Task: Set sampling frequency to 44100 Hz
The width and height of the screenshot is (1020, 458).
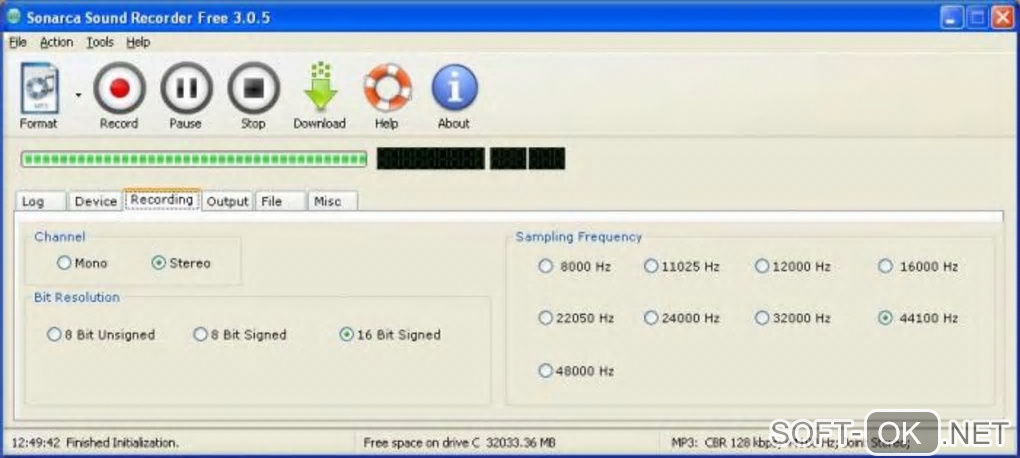Action: point(918,318)
